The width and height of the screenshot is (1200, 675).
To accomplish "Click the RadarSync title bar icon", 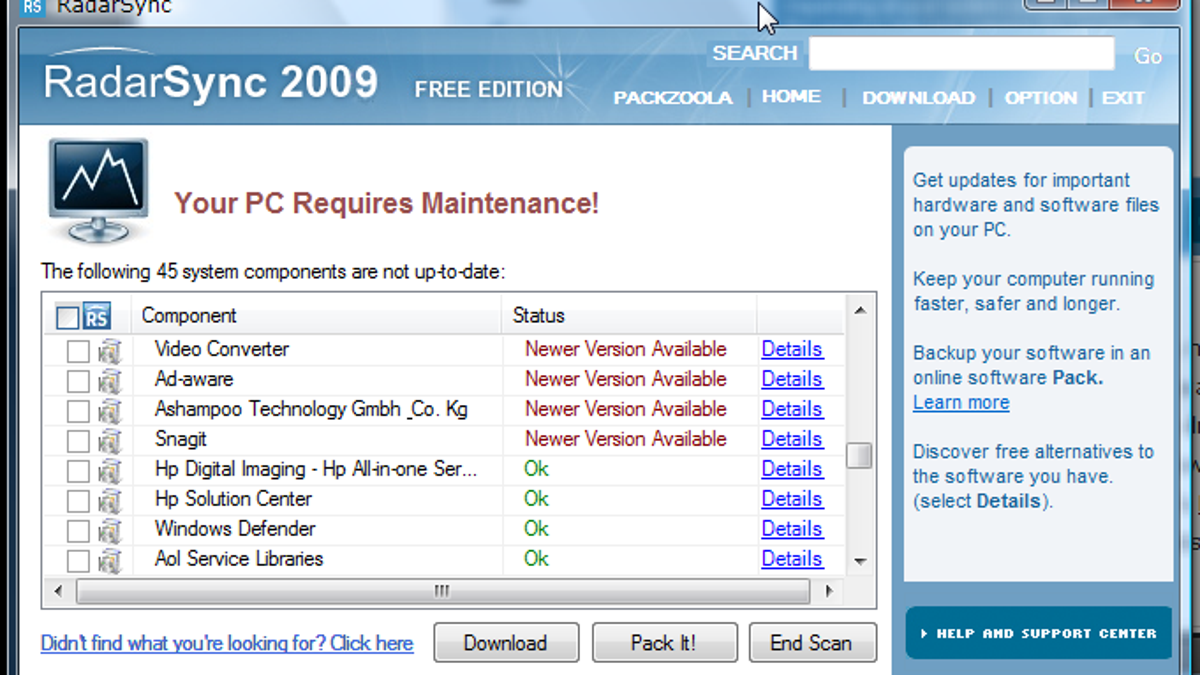I will [x=33, y=7].
